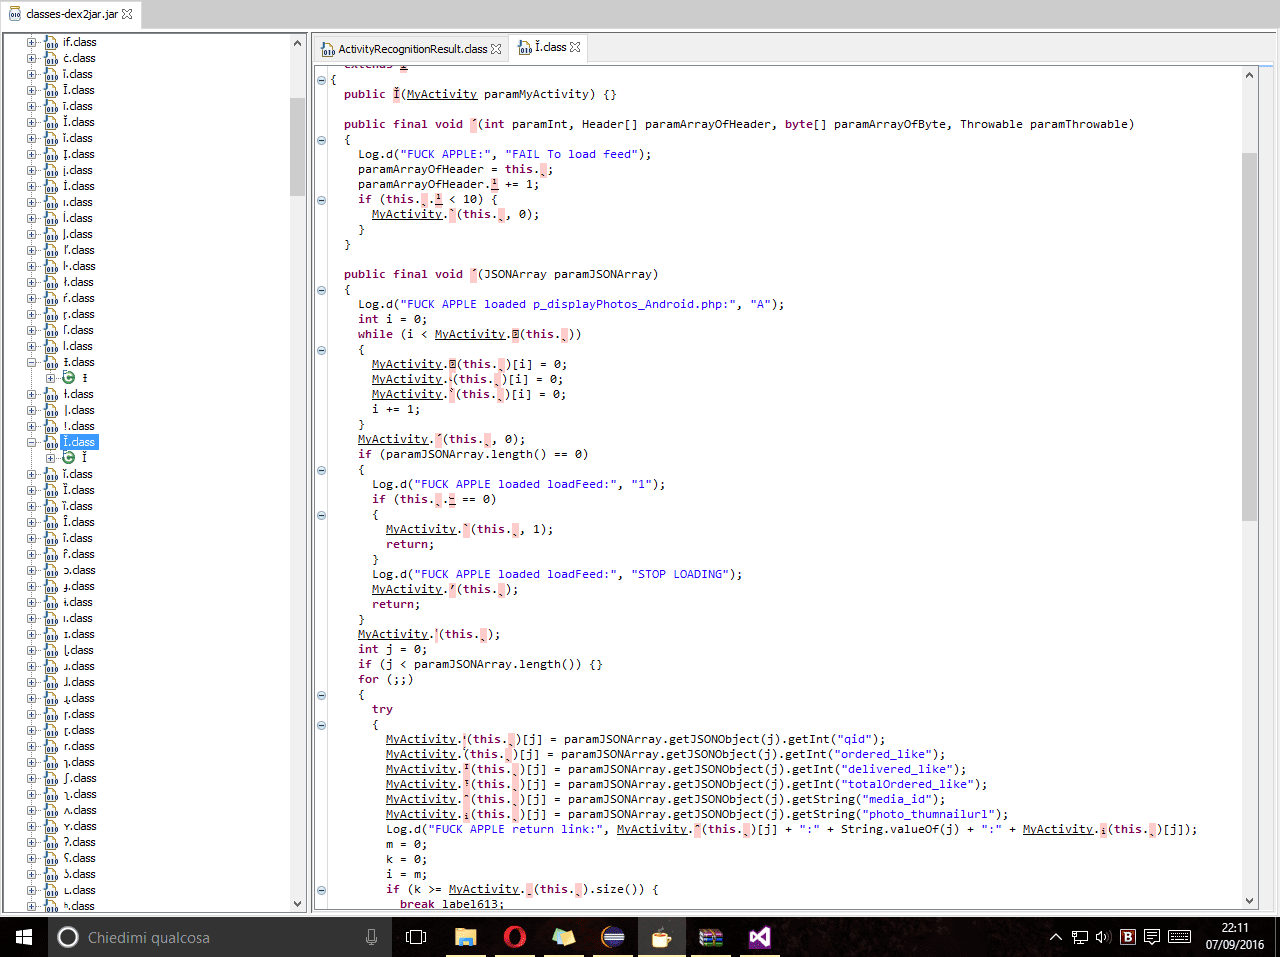Click the class tree vertical scrollbar thumb
Image resolution: width=1280 pixels, height=957 pixels.
[x=297, y=146]
